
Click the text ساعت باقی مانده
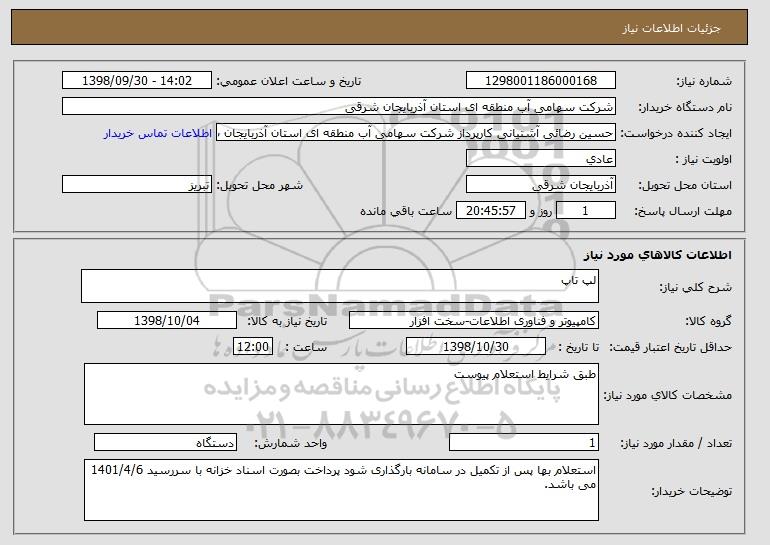pos(406,211)
